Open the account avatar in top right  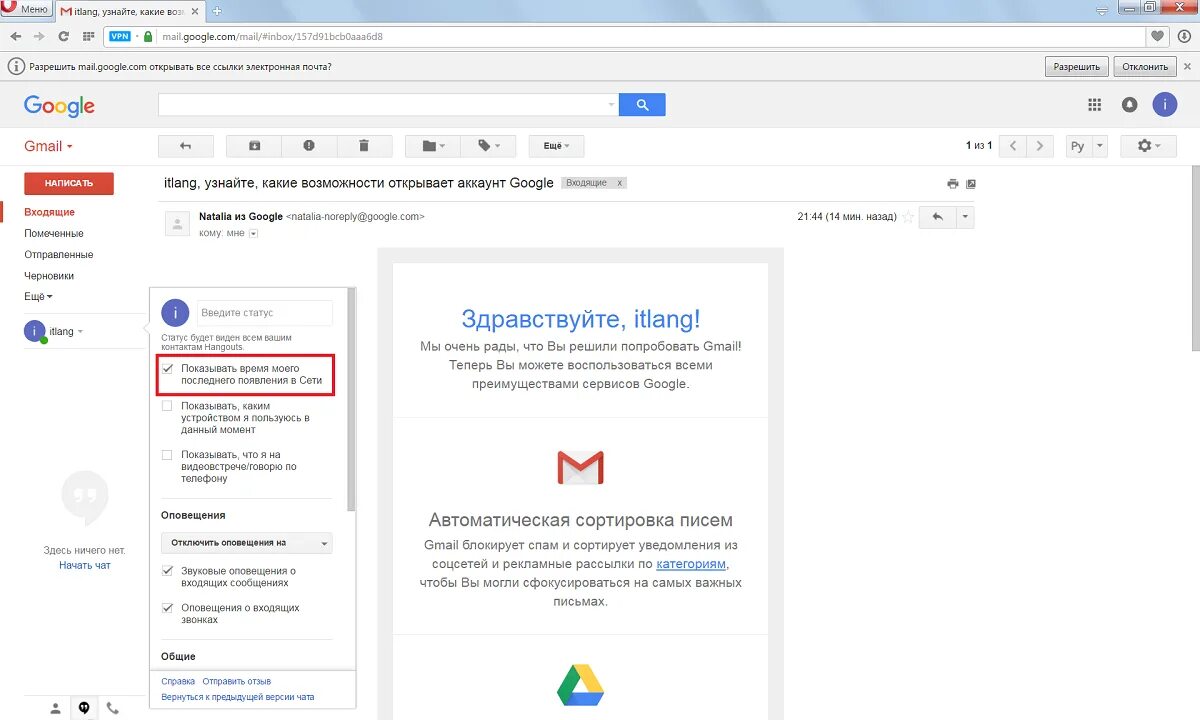(x=1165, y=104)
